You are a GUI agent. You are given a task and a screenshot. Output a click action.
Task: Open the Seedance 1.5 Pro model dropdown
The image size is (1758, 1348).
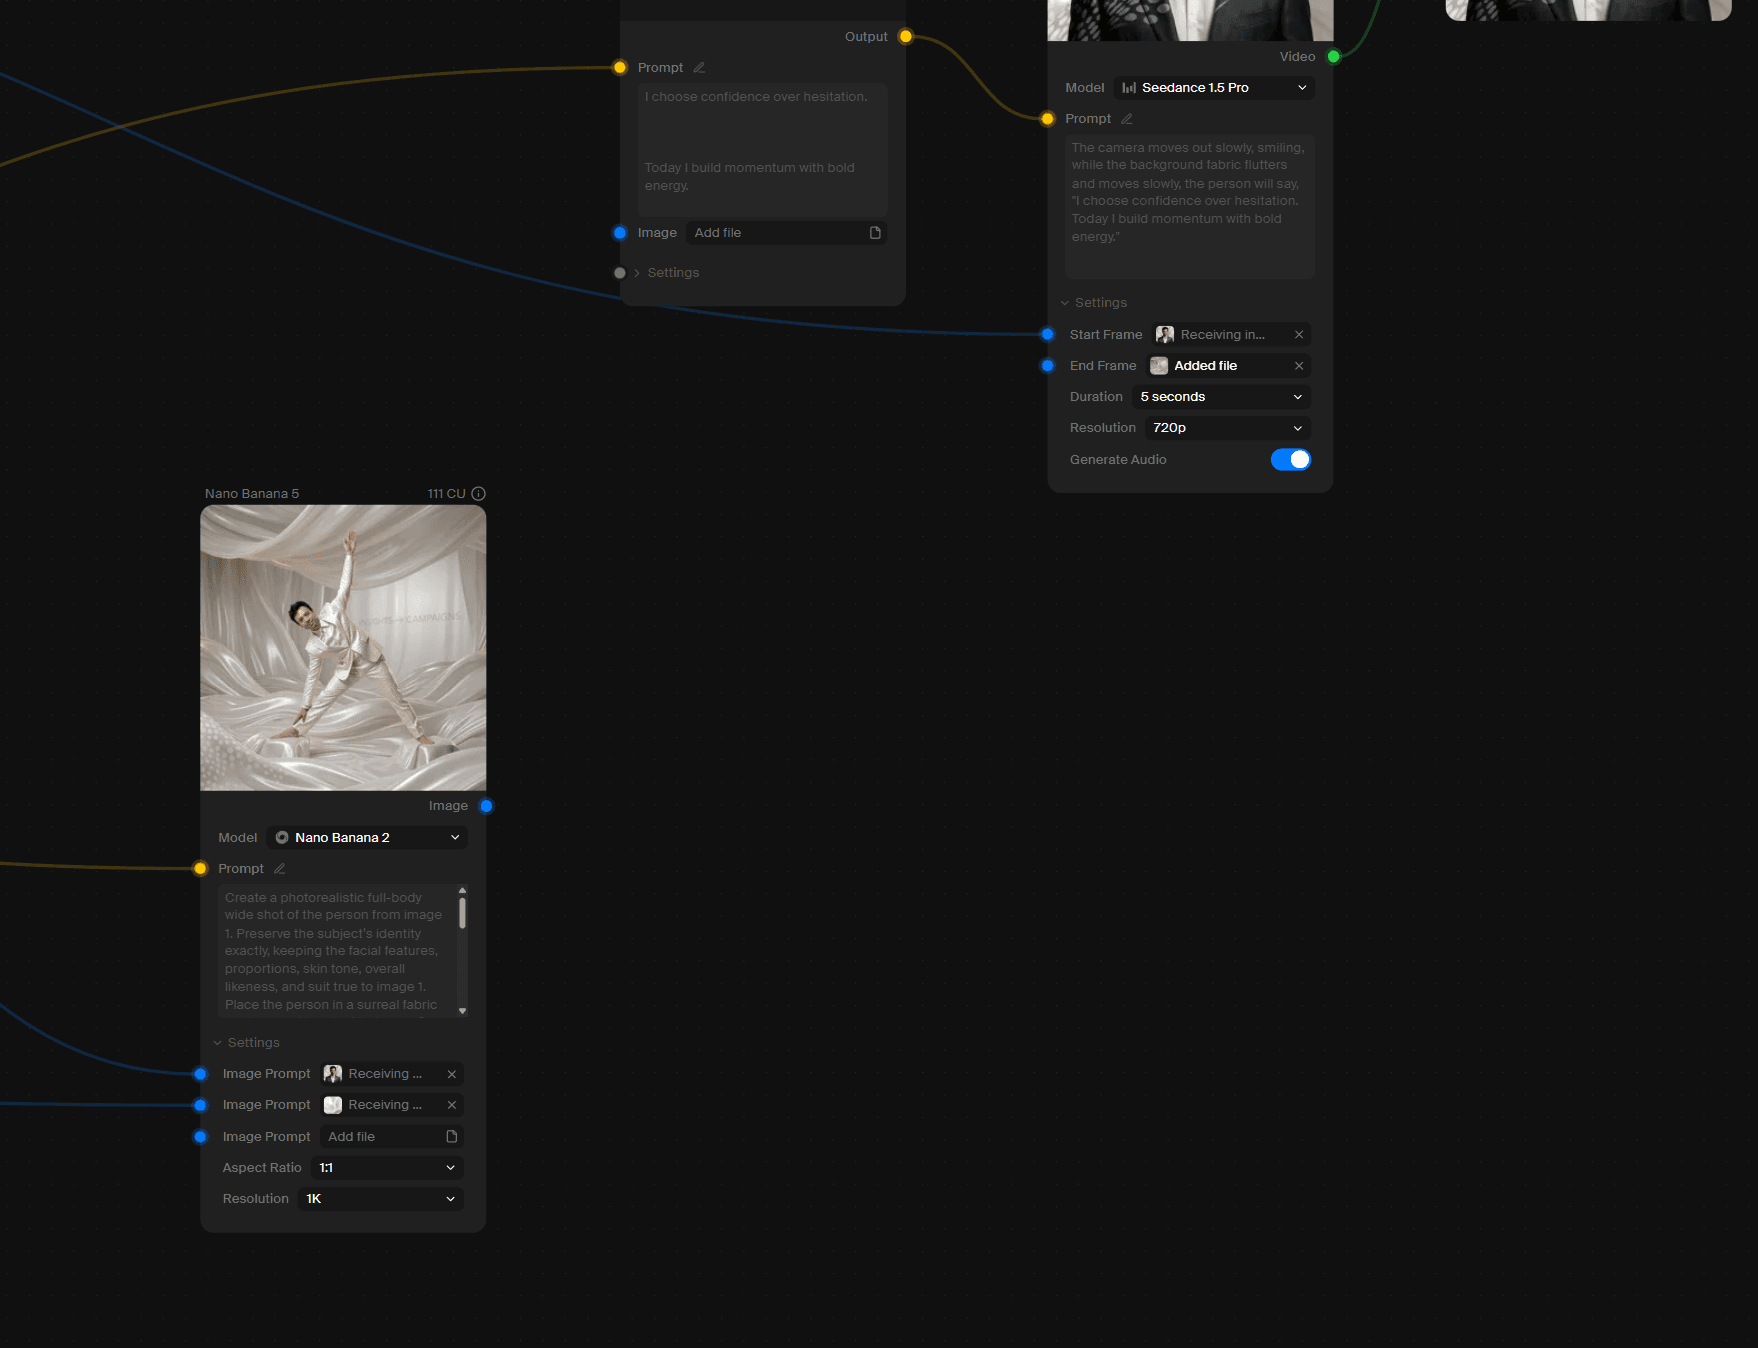click(x=1214, y=88)
